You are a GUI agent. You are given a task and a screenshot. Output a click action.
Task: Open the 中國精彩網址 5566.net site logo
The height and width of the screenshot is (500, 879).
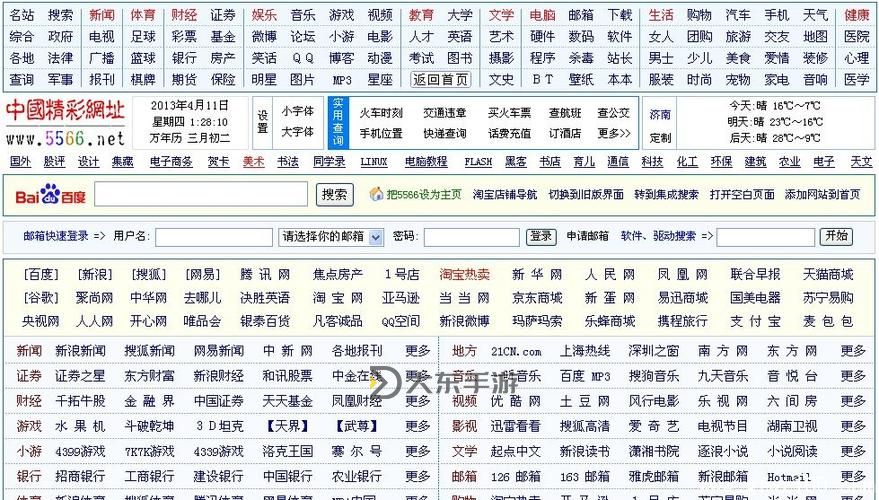(x=65, y=123)
